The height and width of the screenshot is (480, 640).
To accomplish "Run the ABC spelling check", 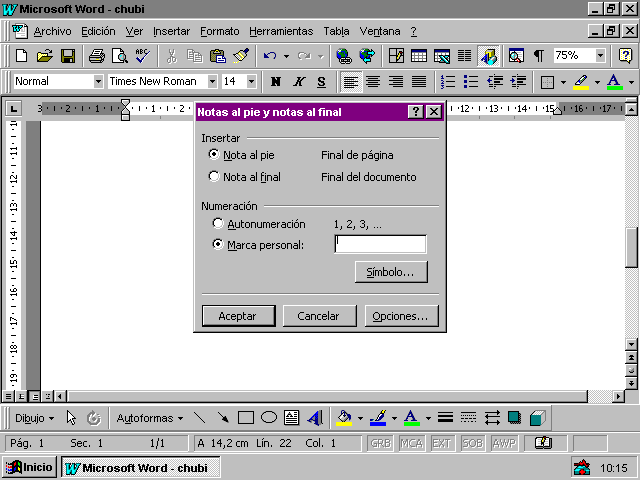I will pyautogui.click(x=143, y=56).
